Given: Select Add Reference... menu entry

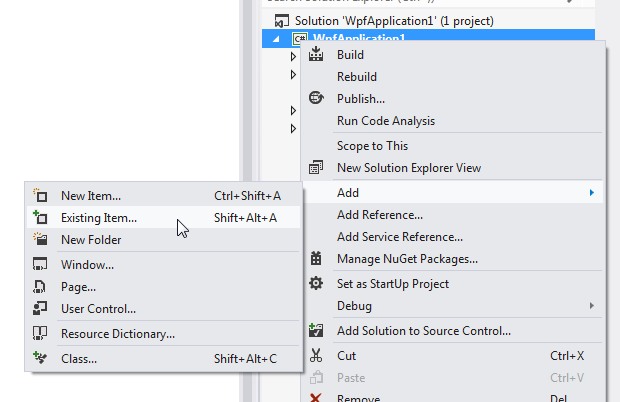Looking at the screenshot, I should tap(380, 214).
